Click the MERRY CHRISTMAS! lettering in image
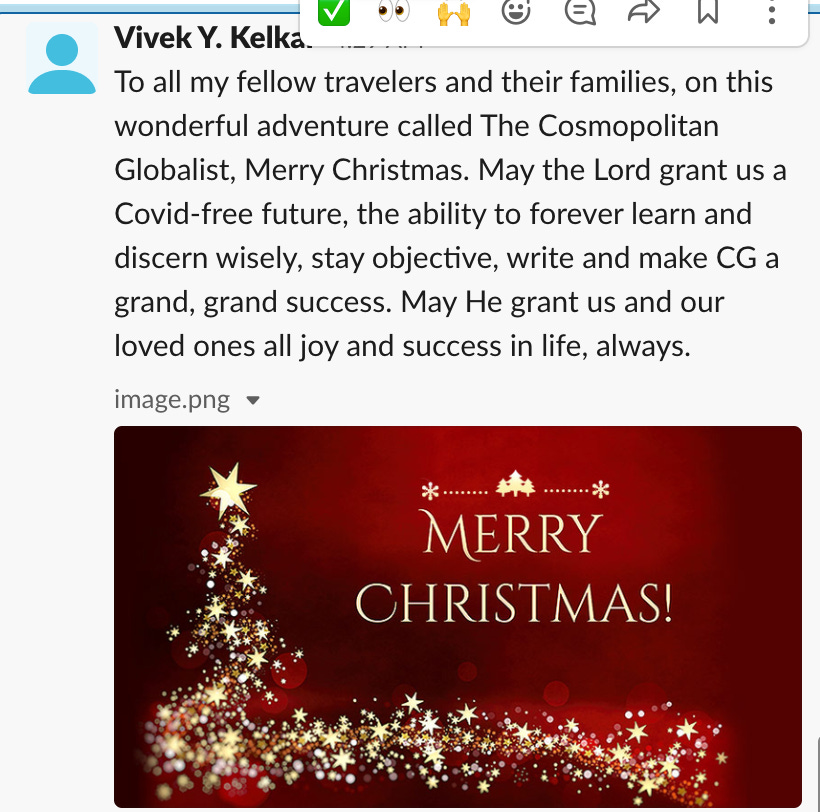Screen dimensions: 820x812 (x=514, y=568)
